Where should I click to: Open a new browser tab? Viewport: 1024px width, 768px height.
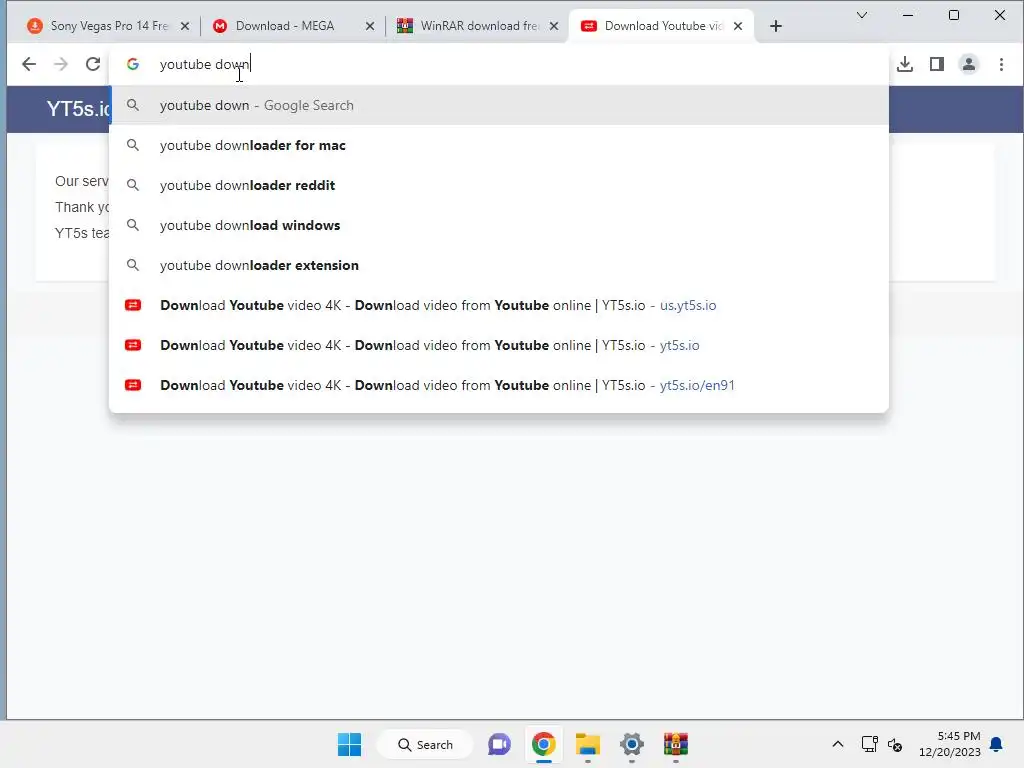776,26
